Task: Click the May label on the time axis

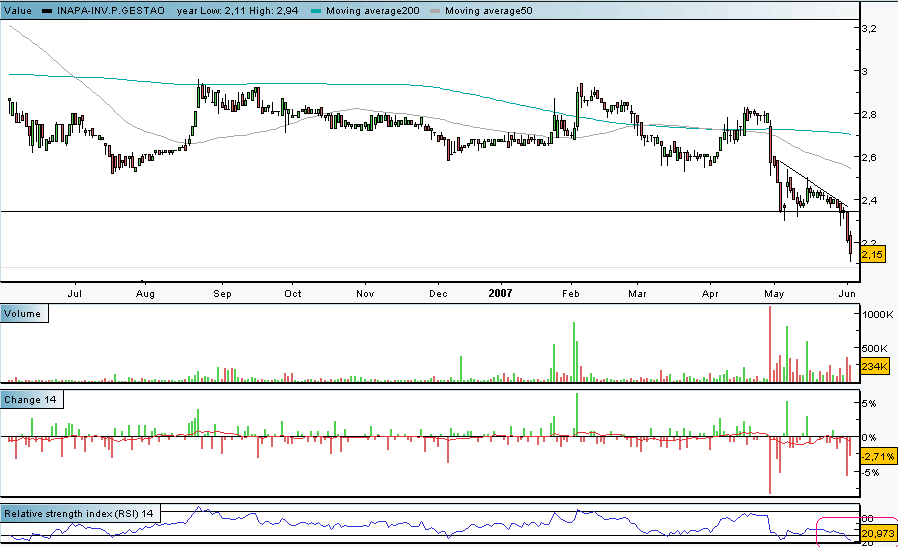Action: [774, 293]
